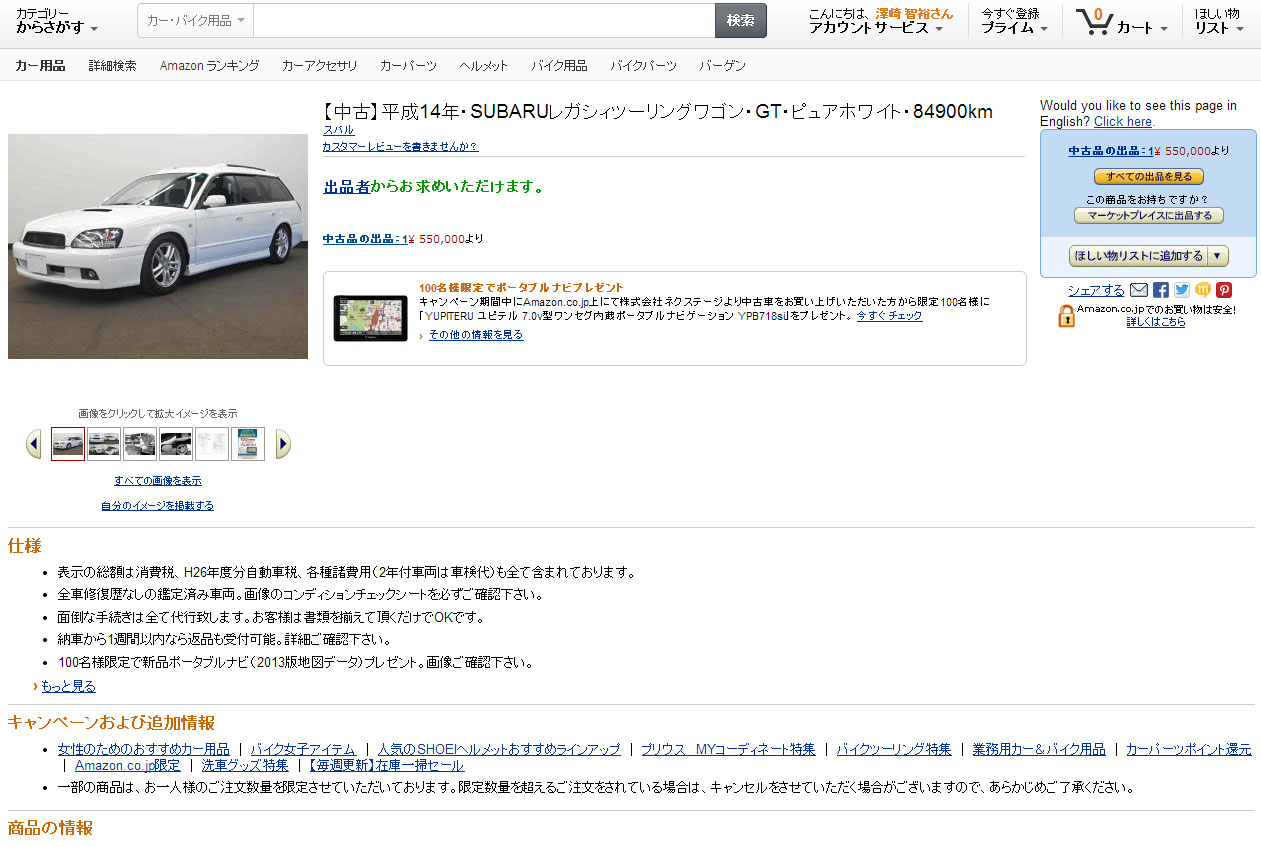This screenshot has height=847, width=1261.
Task: Open 女性のためのおすすめカー用品 link
Action: coord(143,749)
